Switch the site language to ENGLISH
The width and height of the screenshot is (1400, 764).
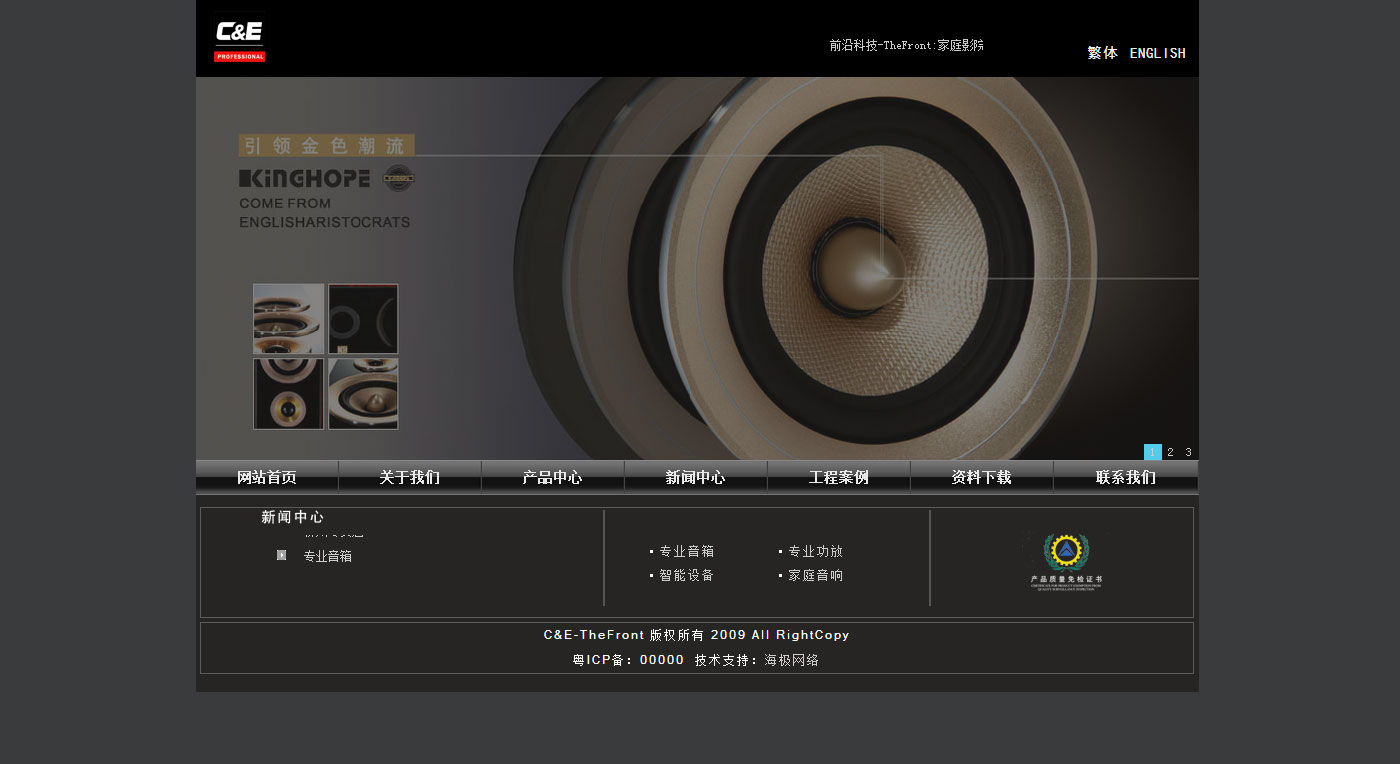pos(1158,53)
